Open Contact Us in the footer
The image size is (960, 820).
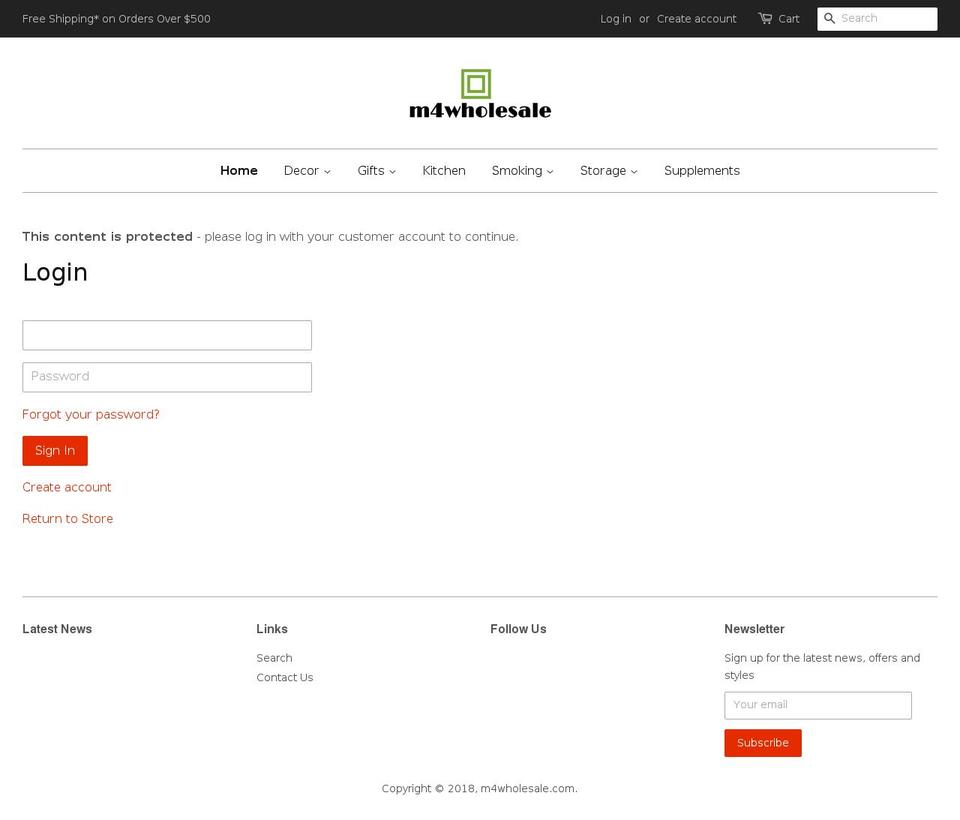click(x=284, y=677)
